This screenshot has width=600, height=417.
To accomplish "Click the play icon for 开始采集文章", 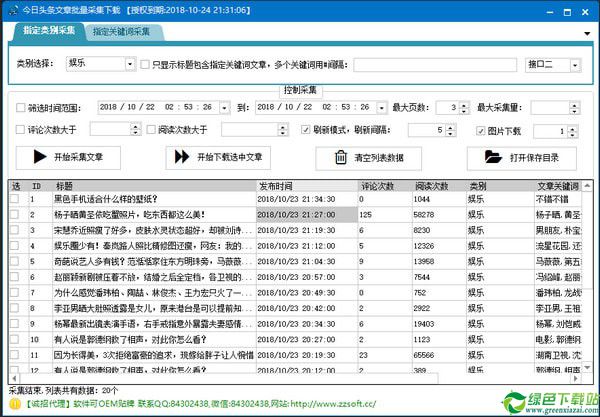I will pos(39,156).
